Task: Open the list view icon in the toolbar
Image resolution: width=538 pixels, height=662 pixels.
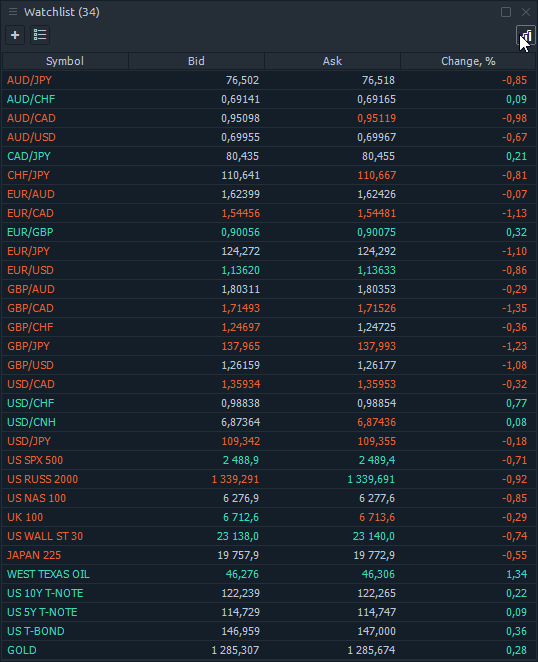Action: 40,35
